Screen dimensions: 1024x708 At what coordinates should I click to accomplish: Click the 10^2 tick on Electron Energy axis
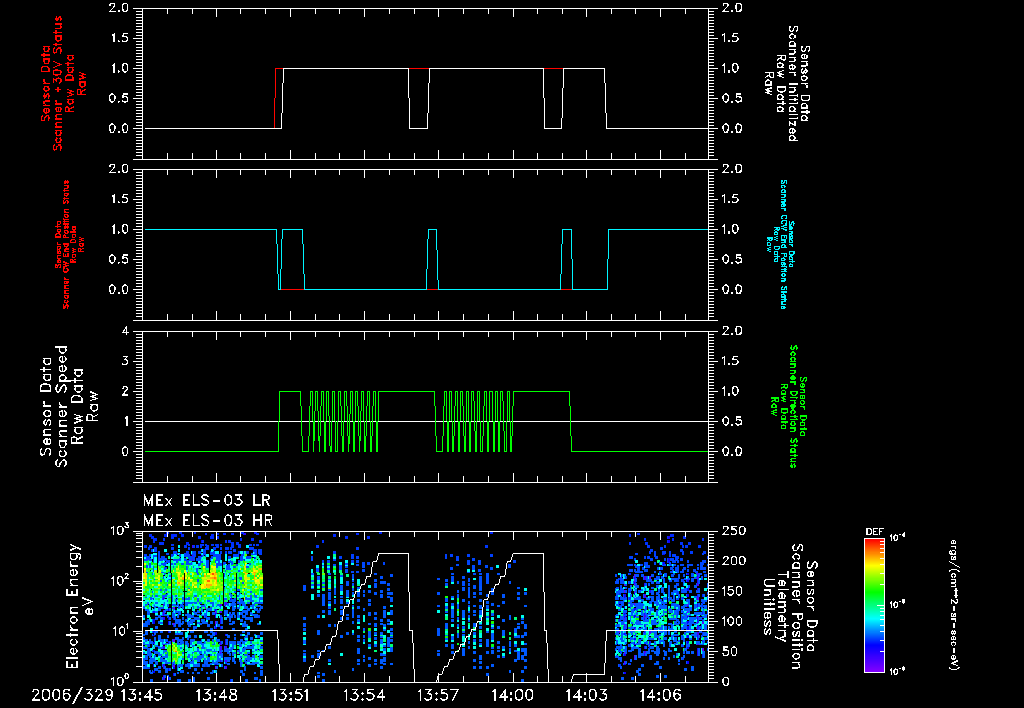pos(120,581)
